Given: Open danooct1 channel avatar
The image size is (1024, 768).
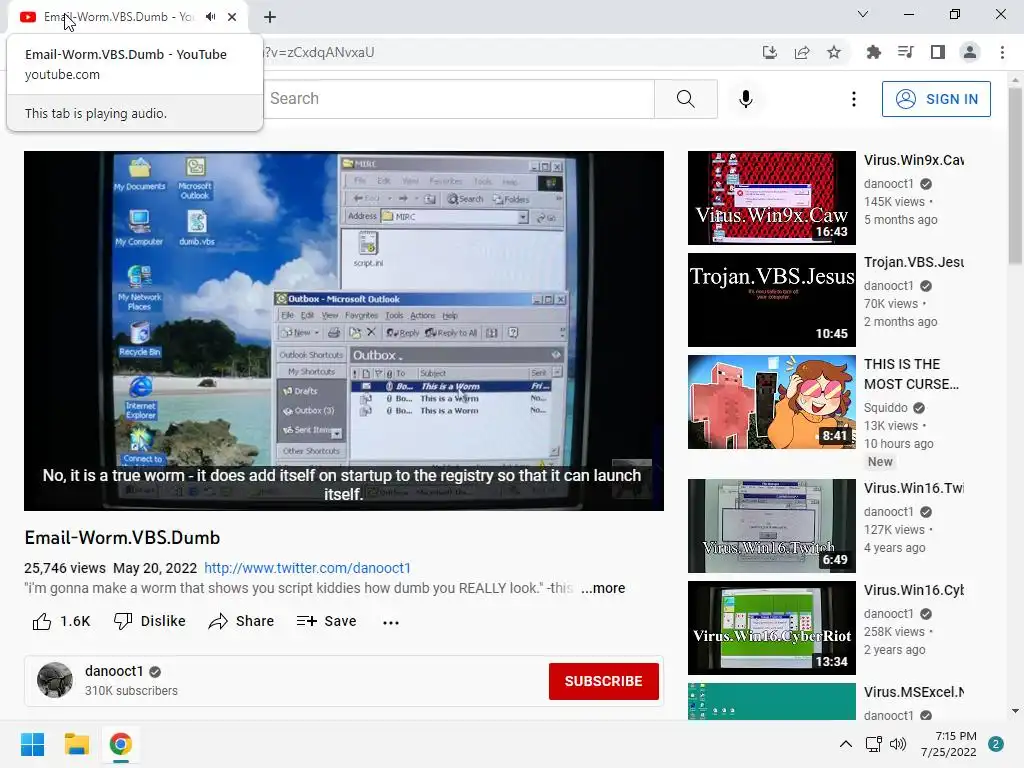Looking at the screenshot, I should [x=55, y=680].
